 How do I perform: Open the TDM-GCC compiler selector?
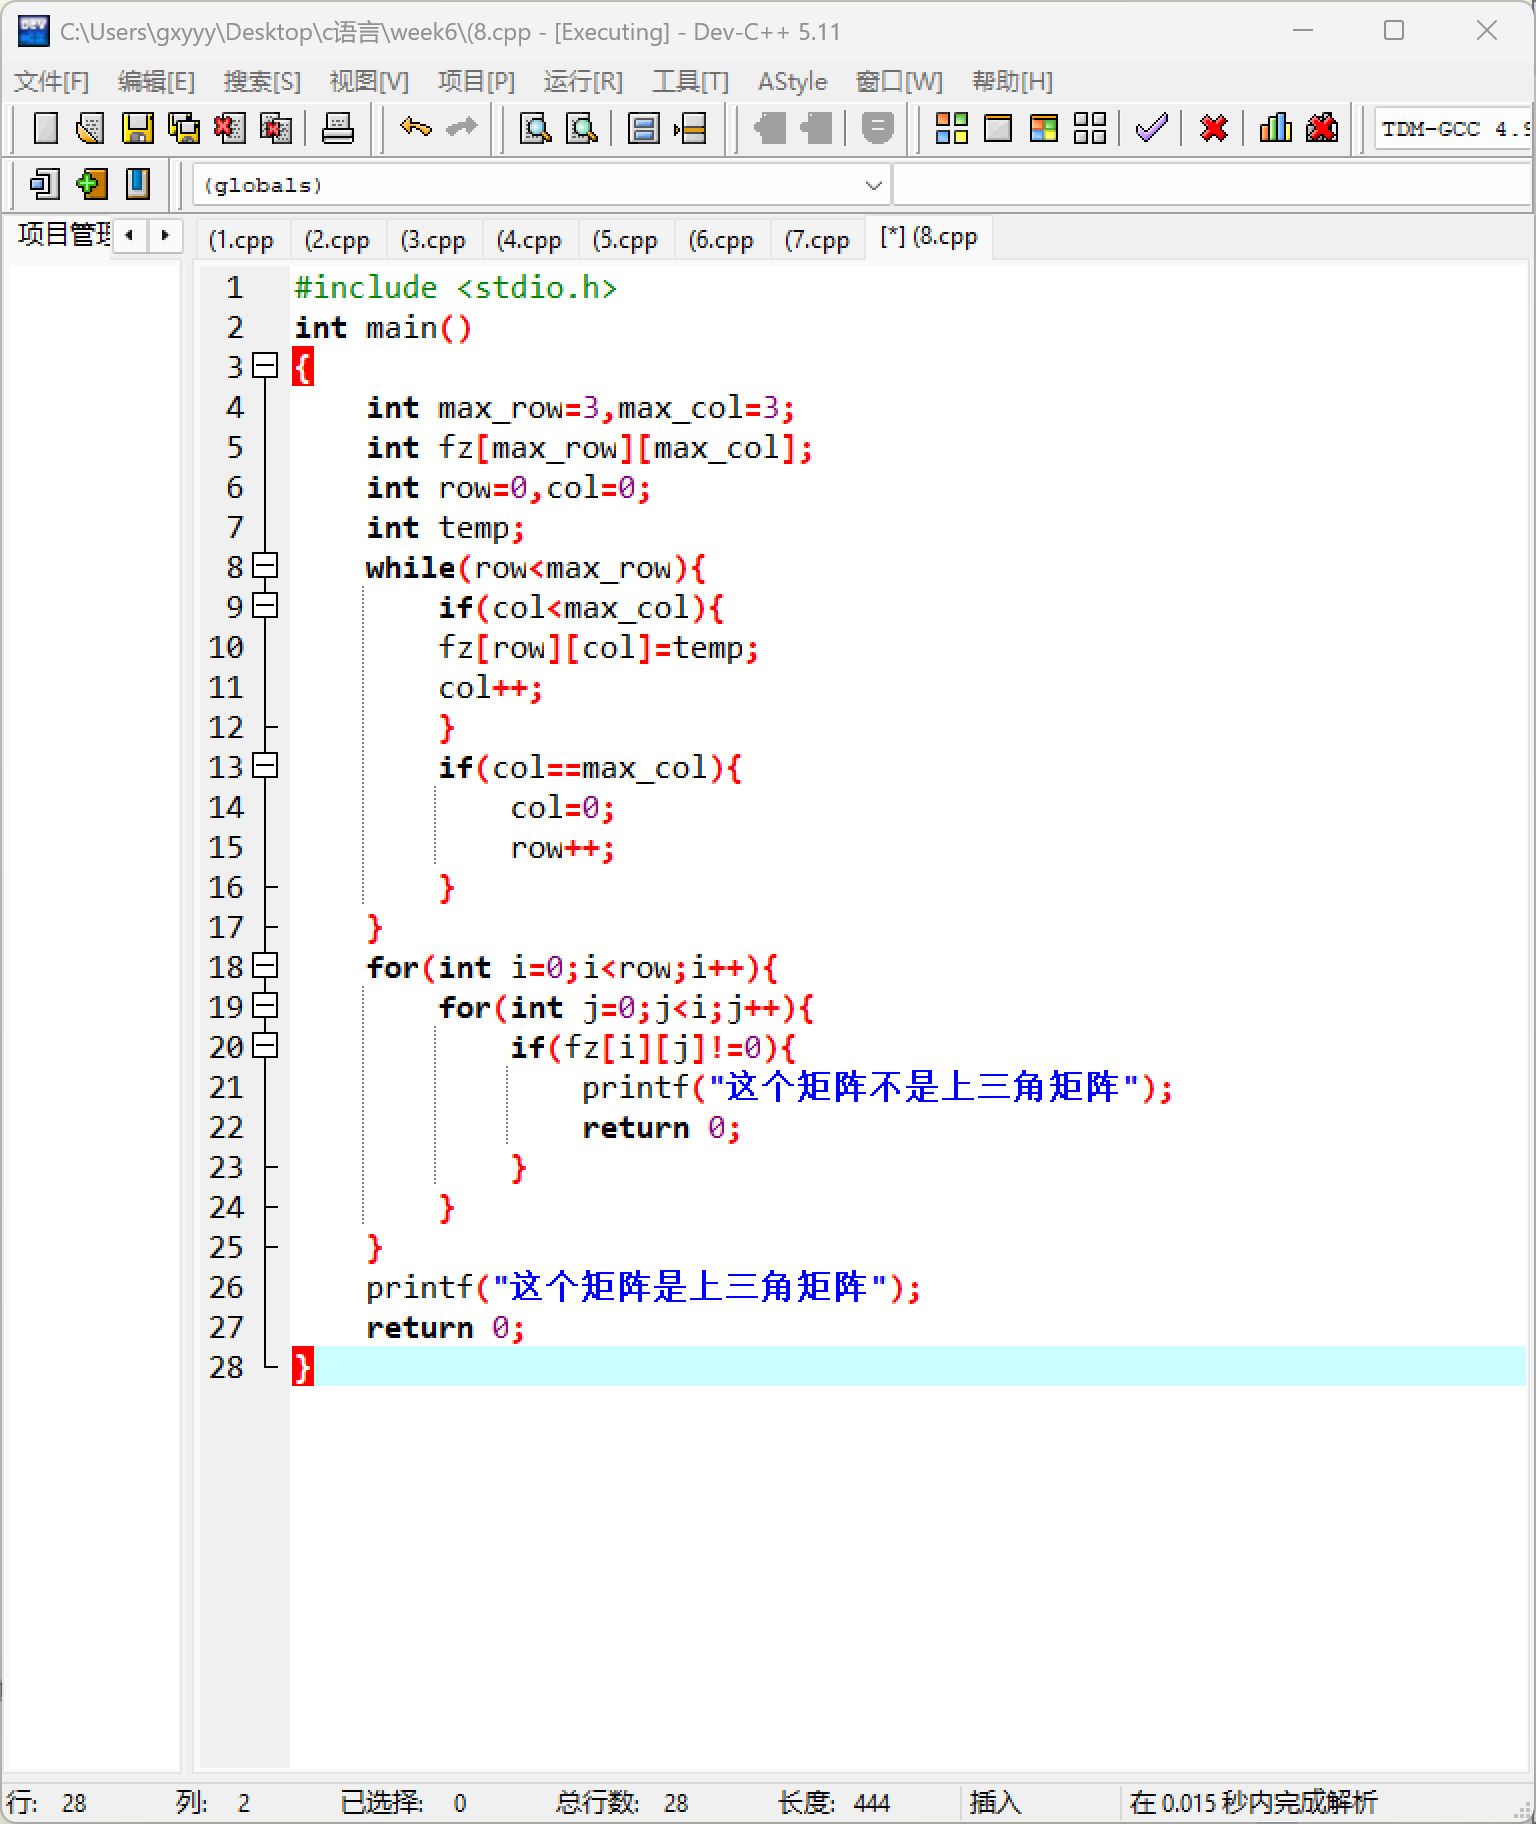1453,128
